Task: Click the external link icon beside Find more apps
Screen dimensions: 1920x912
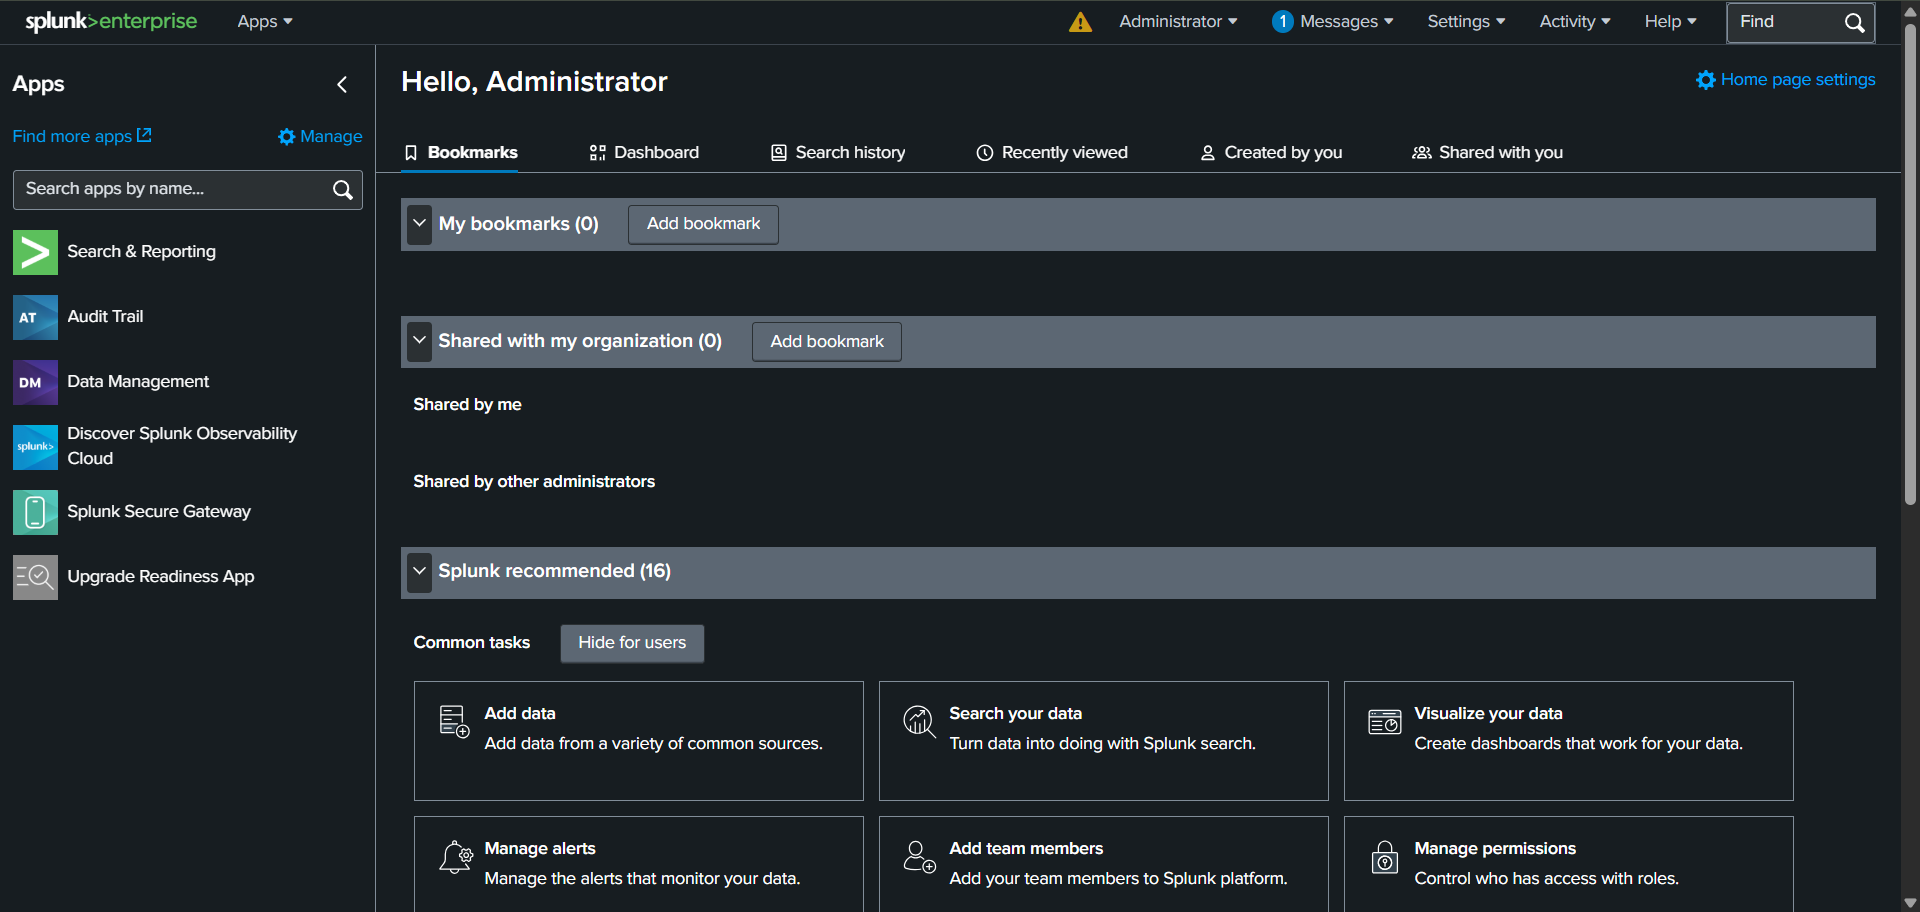Action: pos(144,135)
